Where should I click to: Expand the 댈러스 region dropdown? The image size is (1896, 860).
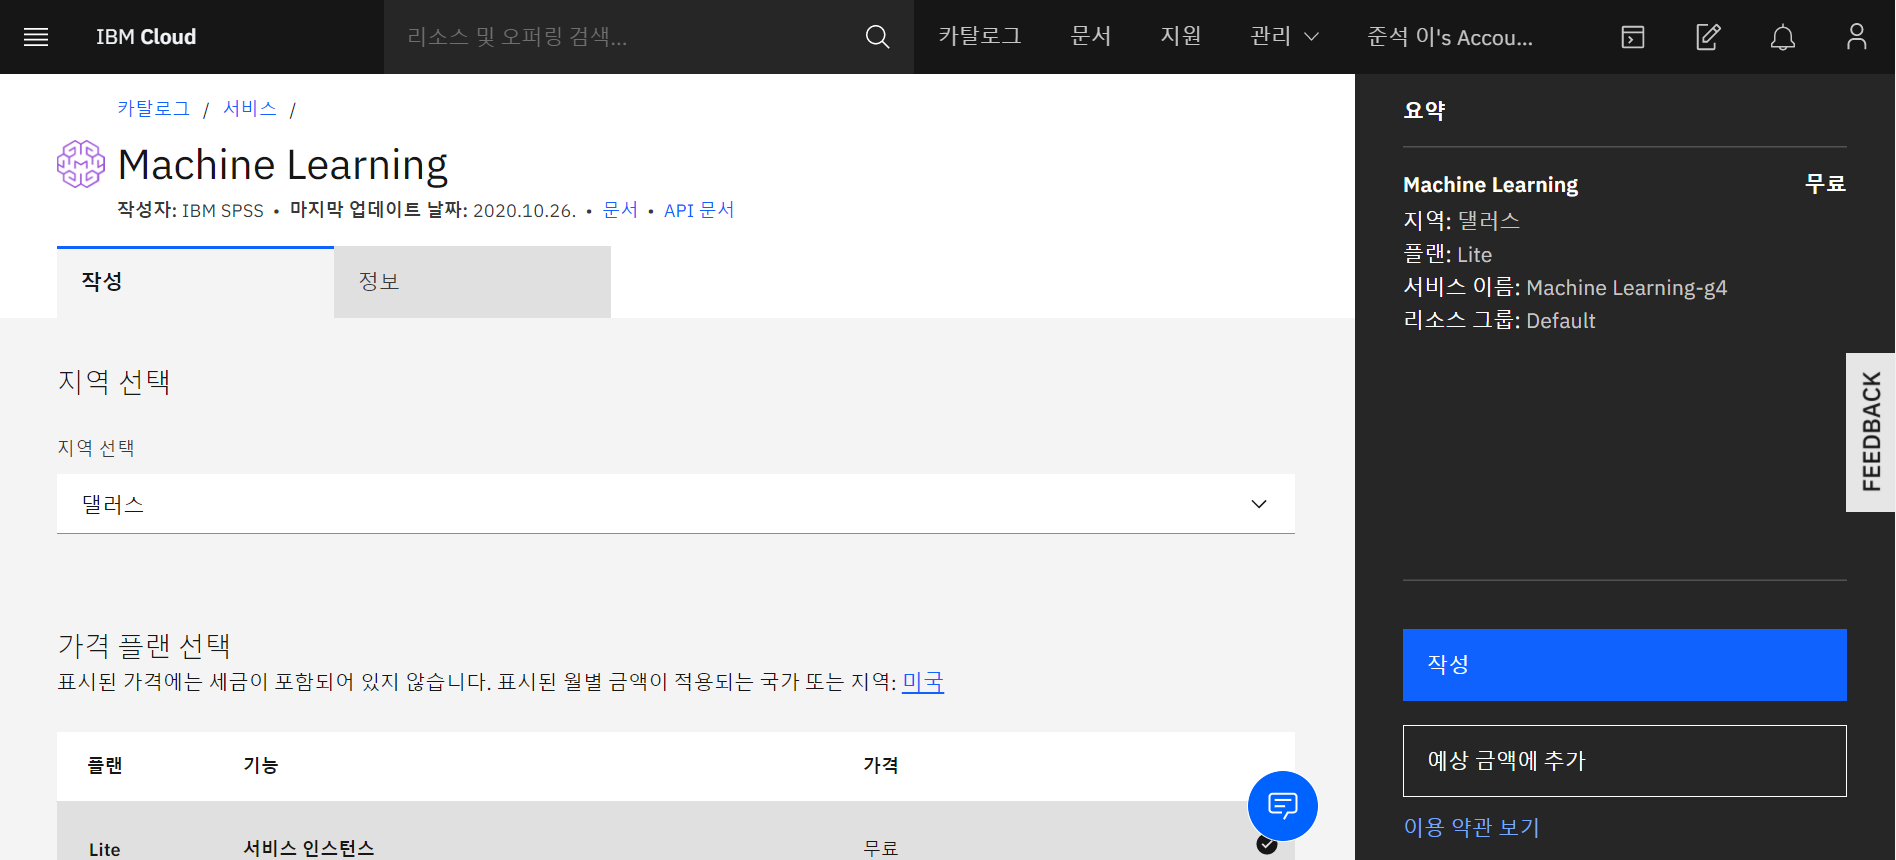676,504
